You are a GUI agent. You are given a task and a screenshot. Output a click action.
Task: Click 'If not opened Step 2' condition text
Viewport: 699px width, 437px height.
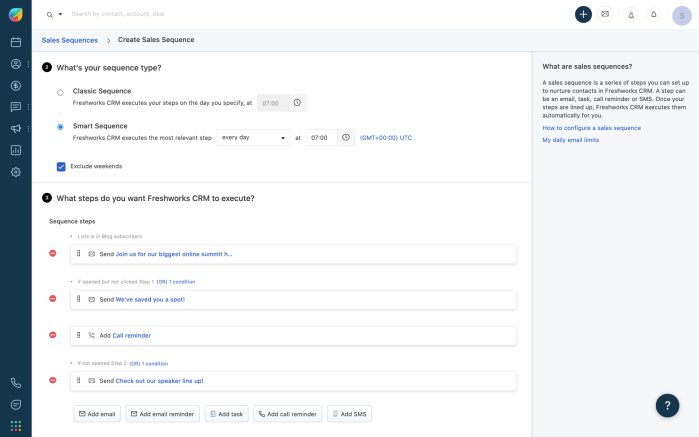point(102,363)
